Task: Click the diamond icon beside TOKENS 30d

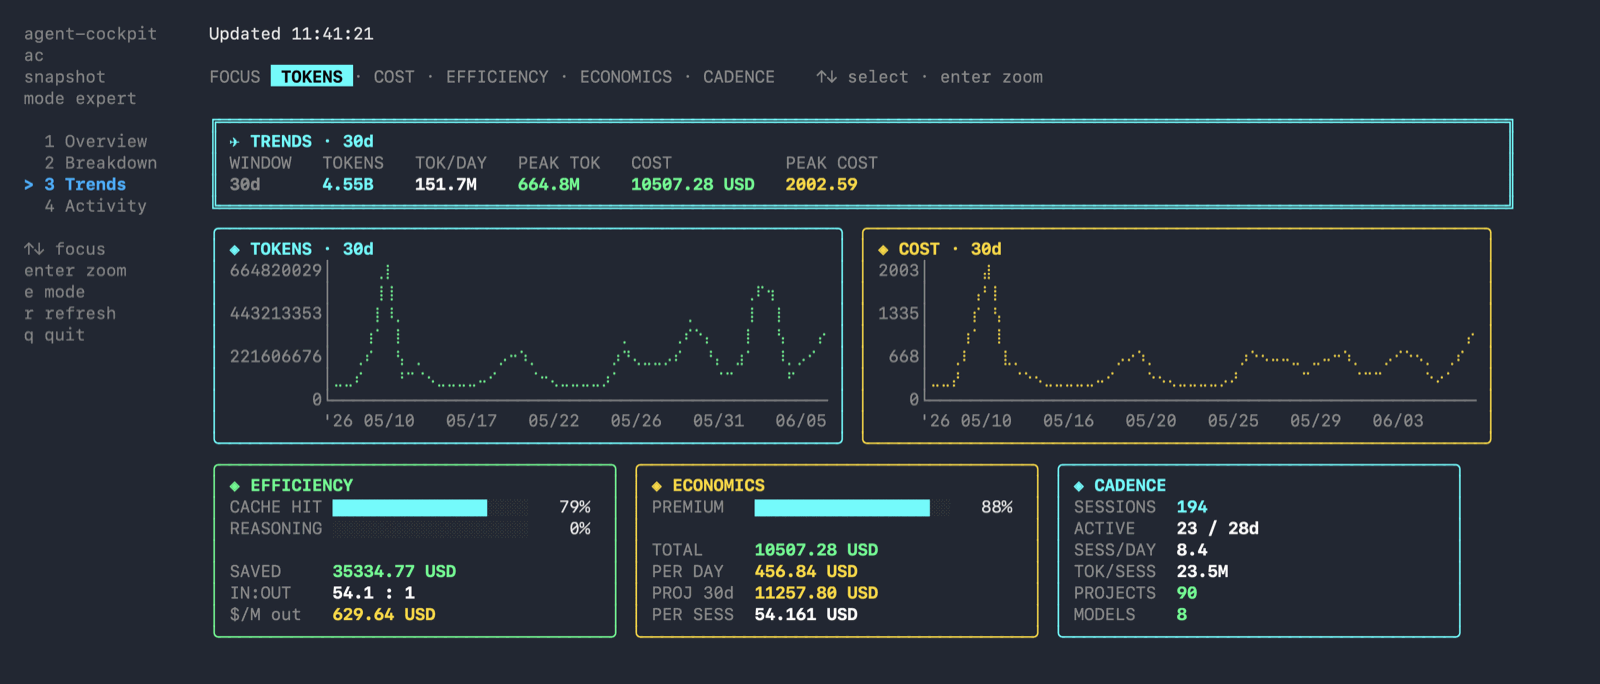Action: (234, 249)
